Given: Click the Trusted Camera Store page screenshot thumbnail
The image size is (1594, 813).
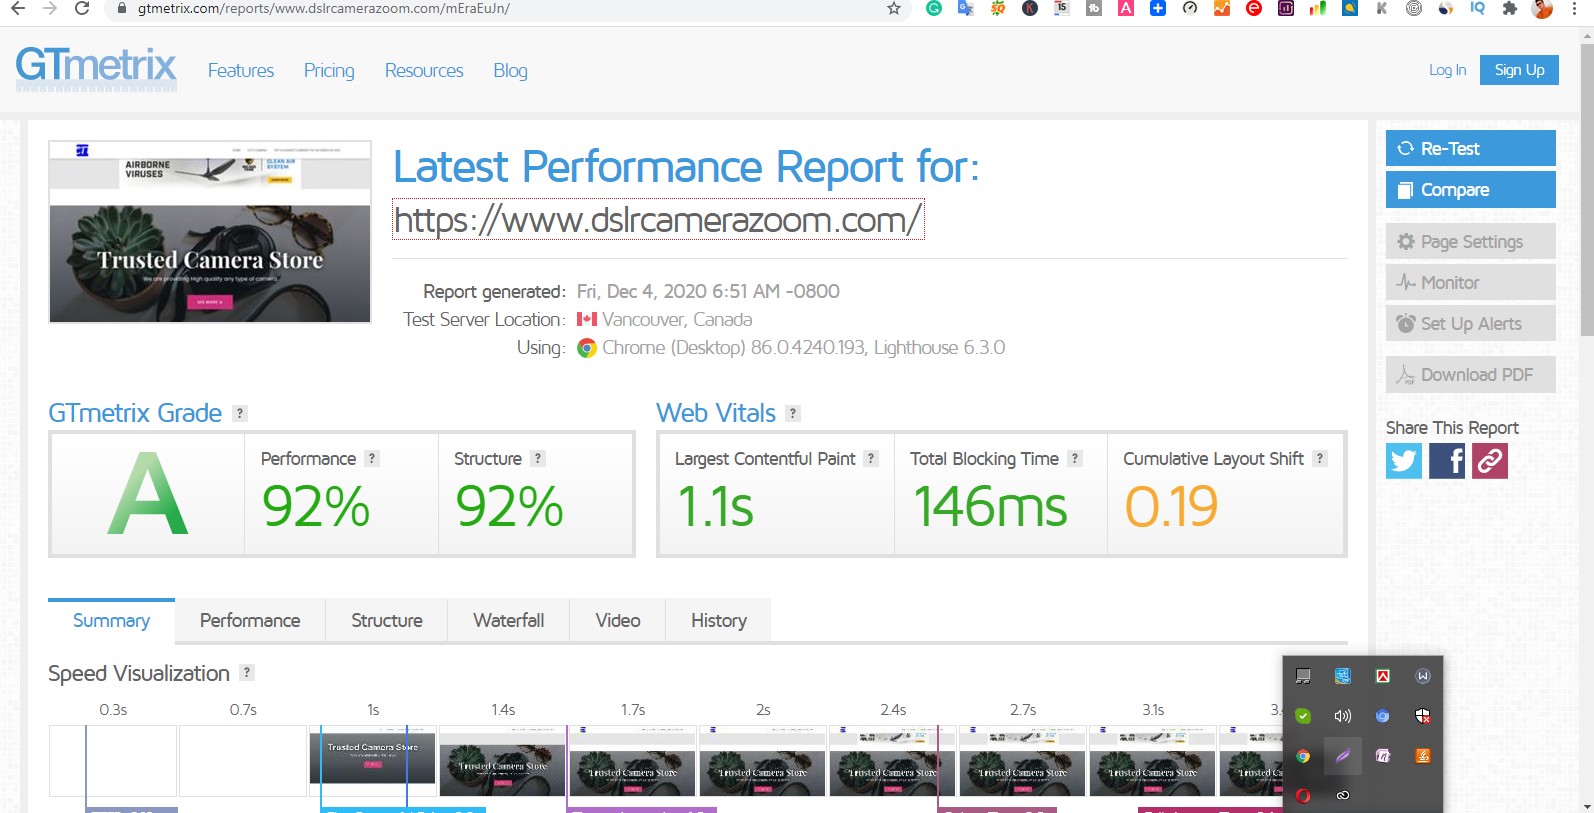Looking at the screenshot, I should [210, 232].
